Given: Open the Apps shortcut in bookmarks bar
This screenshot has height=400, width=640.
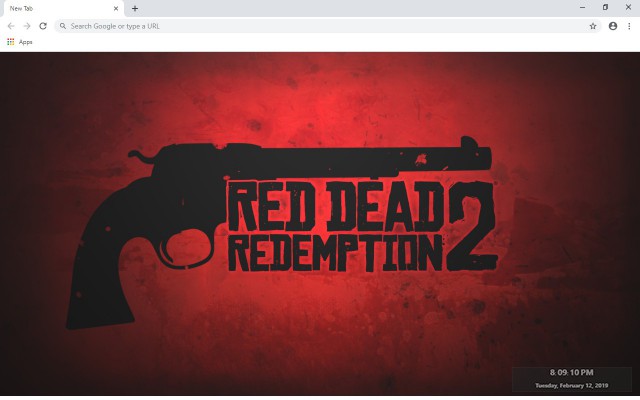Looking at the screenshot, I should 20,42.
